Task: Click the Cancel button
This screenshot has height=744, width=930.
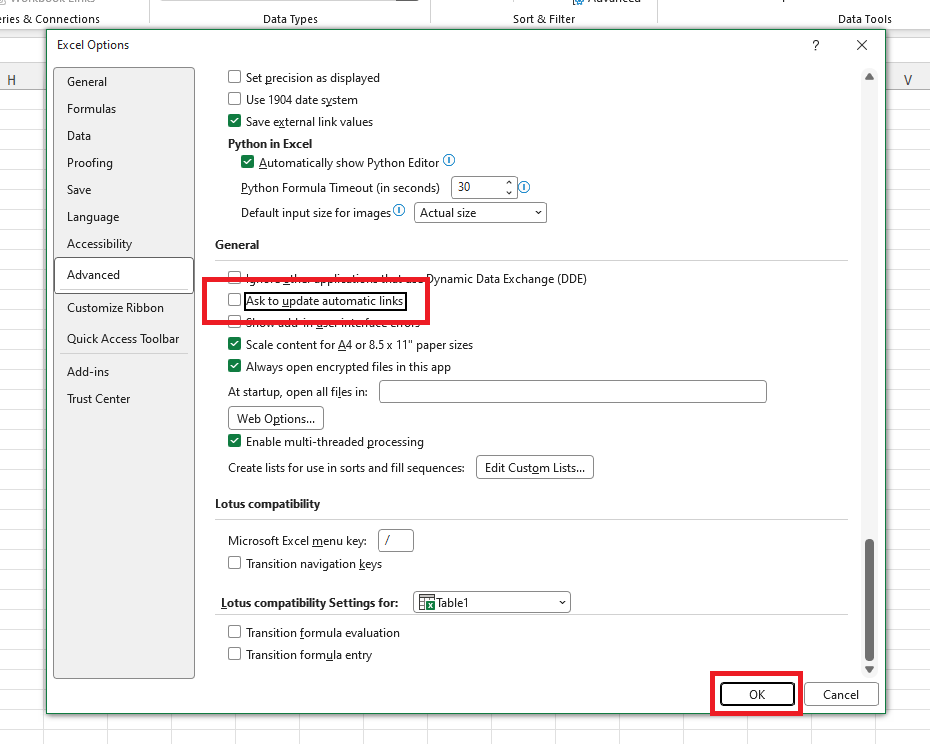Action: tap(840, 694)
